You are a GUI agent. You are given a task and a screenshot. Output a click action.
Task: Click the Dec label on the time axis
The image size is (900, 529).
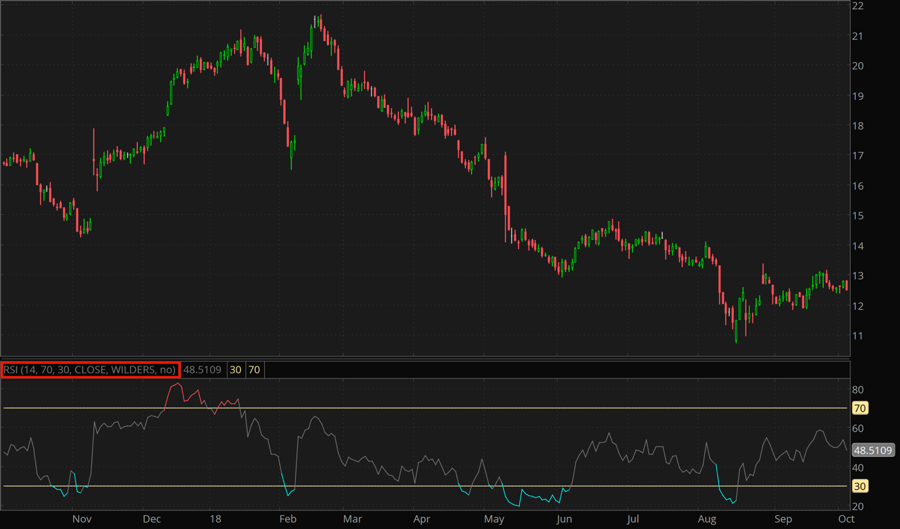pyautogui.click(x=152, y=520)
